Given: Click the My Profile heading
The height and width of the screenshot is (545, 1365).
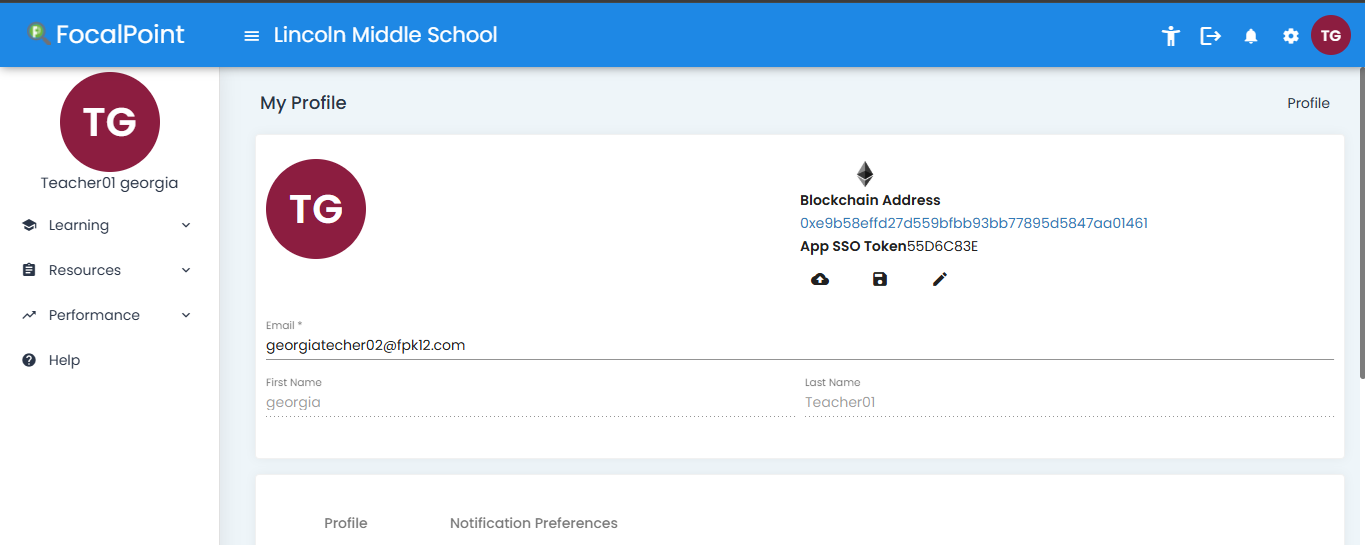Looking at the screenshot, I should click(303, 103).
